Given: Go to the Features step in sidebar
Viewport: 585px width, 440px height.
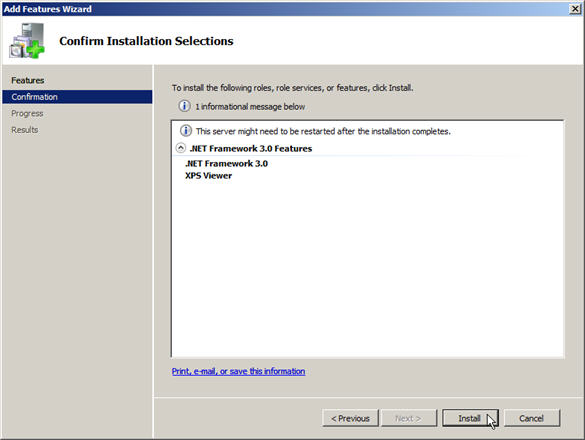Looking at the screenshot, I should (x=28, y=80).
